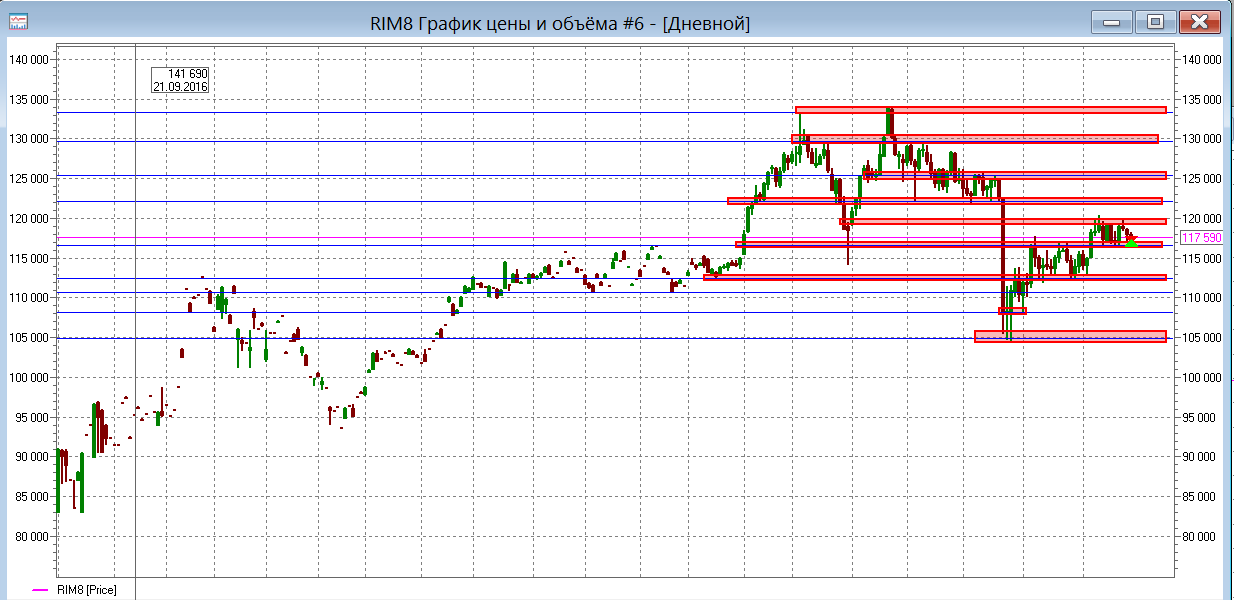Screen dimensions: 1234x600
Task: Click the 95 000 label on left price axis
Action: coord(31,417)
